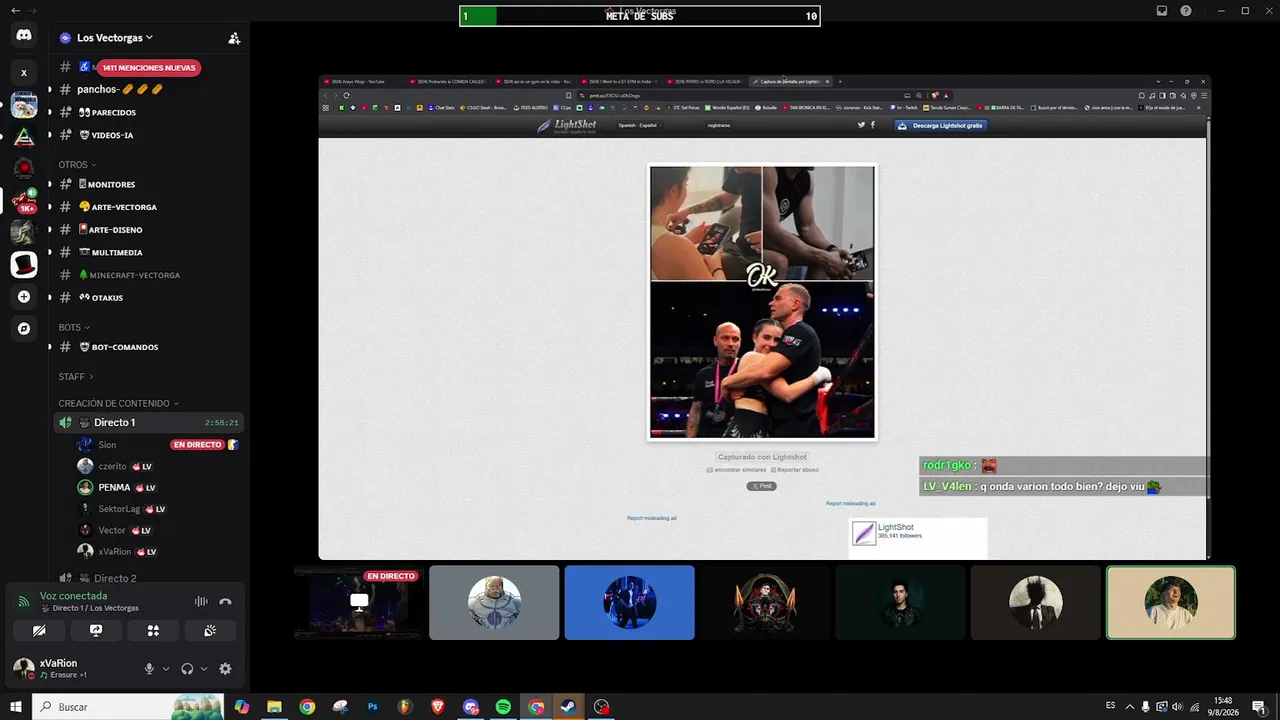Click Descarga Lightshot gratis in shared stream
This screenshot has height=720, width=1280.
coord(941,126)
